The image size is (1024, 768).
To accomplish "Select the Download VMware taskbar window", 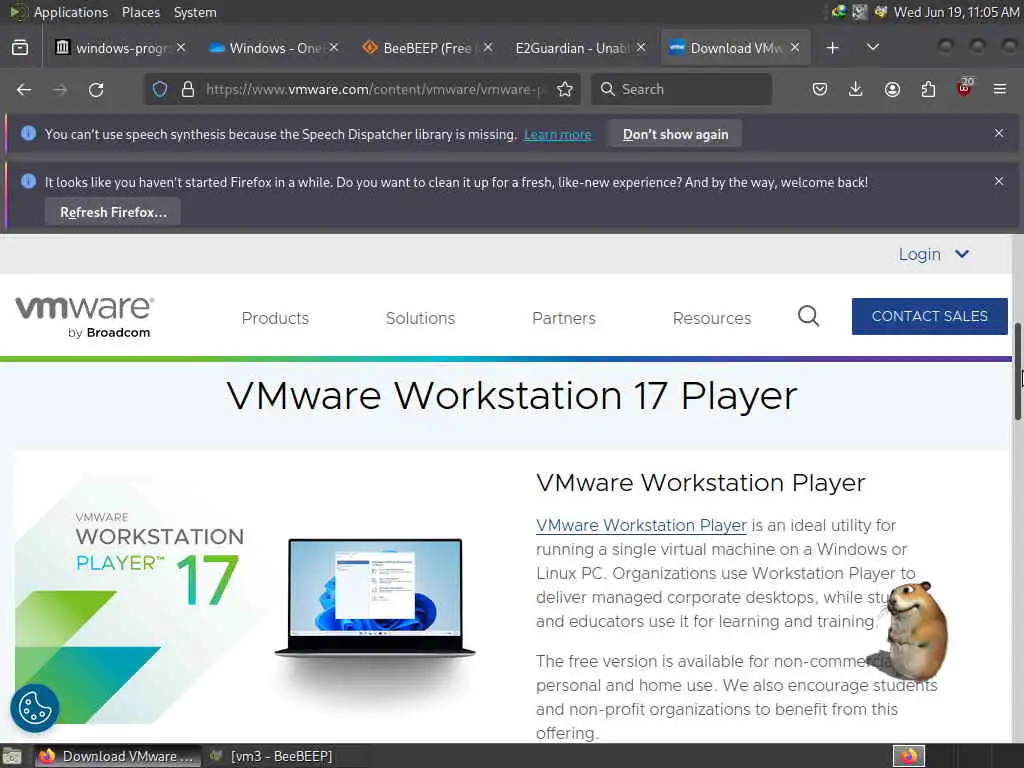I will point(119,756).
